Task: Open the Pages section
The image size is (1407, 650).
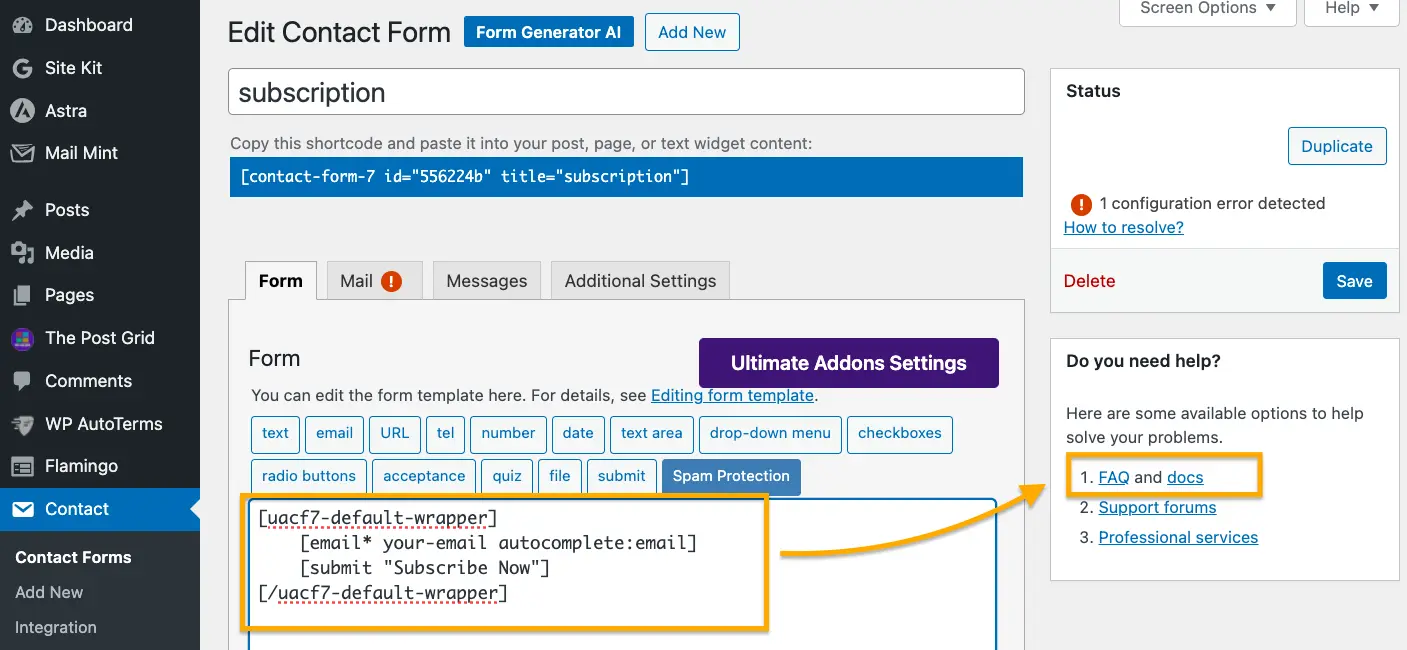Action: (68, 295)
